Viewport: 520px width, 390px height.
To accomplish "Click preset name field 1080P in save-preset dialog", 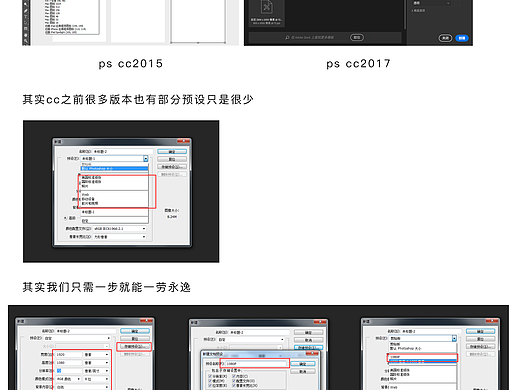I will pos(256,364).
